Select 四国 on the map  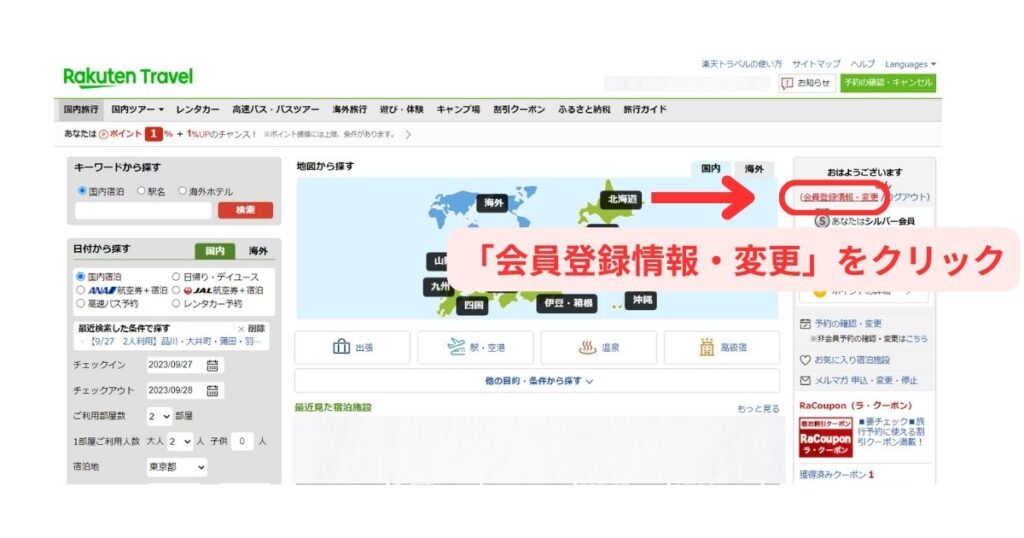(473, 305)
